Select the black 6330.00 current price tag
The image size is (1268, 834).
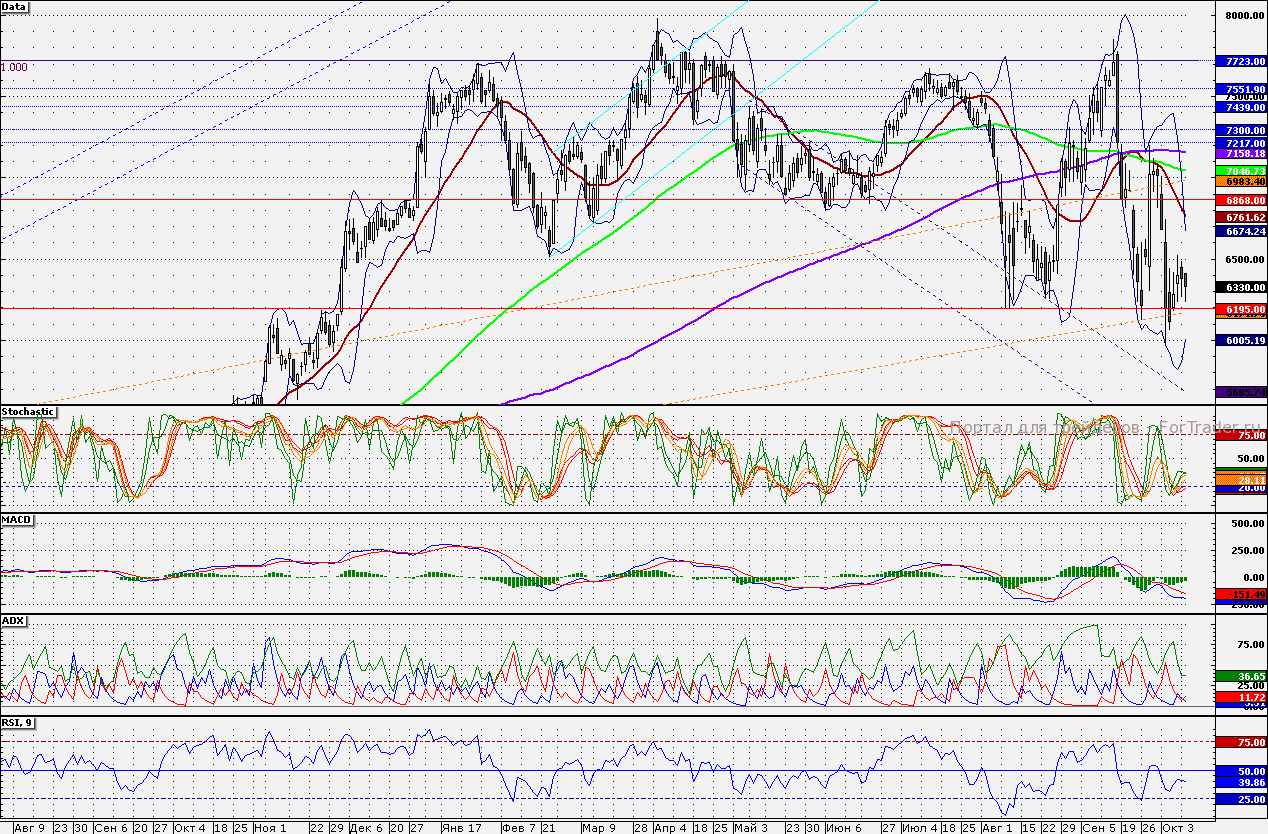tap(1240, 287)
